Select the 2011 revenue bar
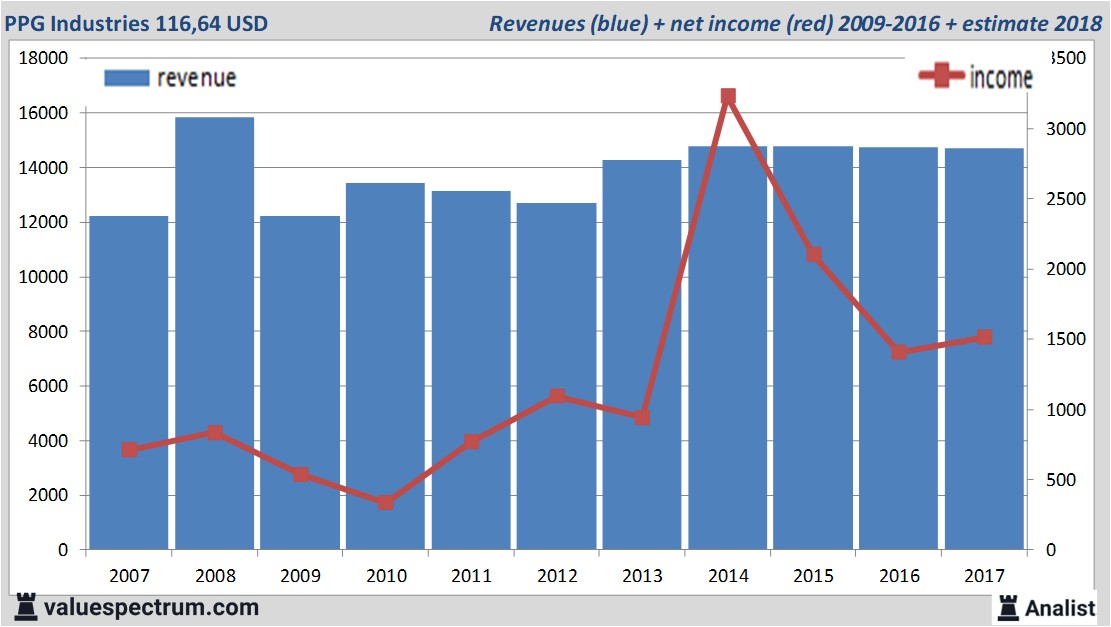The image size is (1111, 627). click(x=471, y=370)
